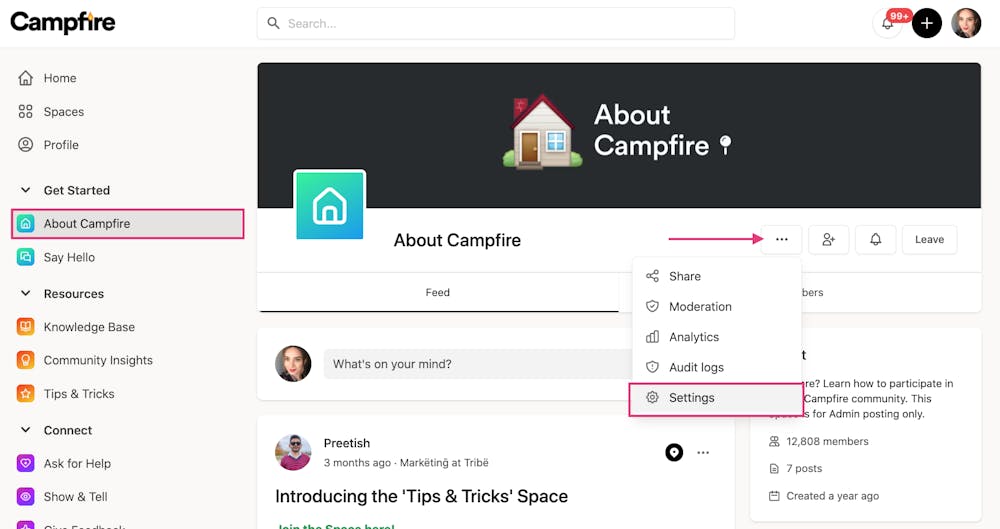
Task: Collapse the Connect section
Action: coord(26,430)
